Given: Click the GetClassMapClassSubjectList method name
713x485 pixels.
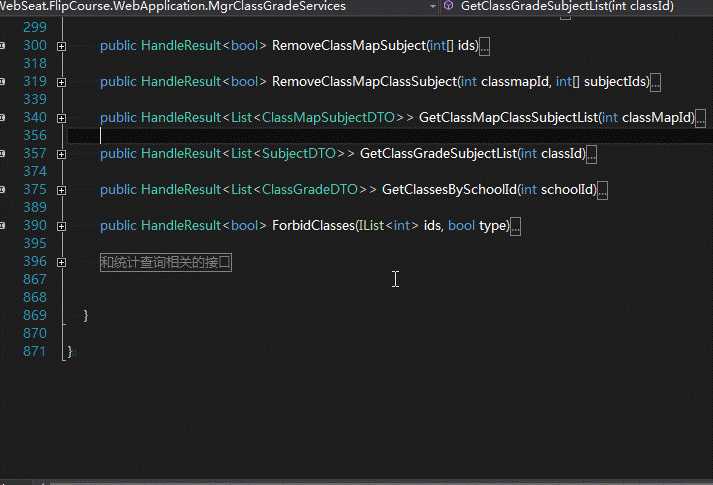Looking at the screenshot, I should coord(508,117).
